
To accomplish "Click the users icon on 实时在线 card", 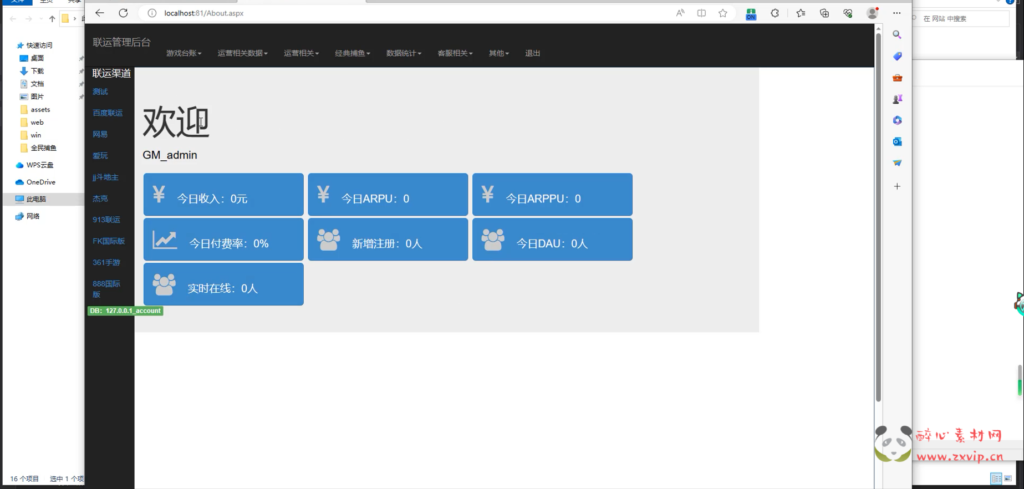I will (164, 284).
